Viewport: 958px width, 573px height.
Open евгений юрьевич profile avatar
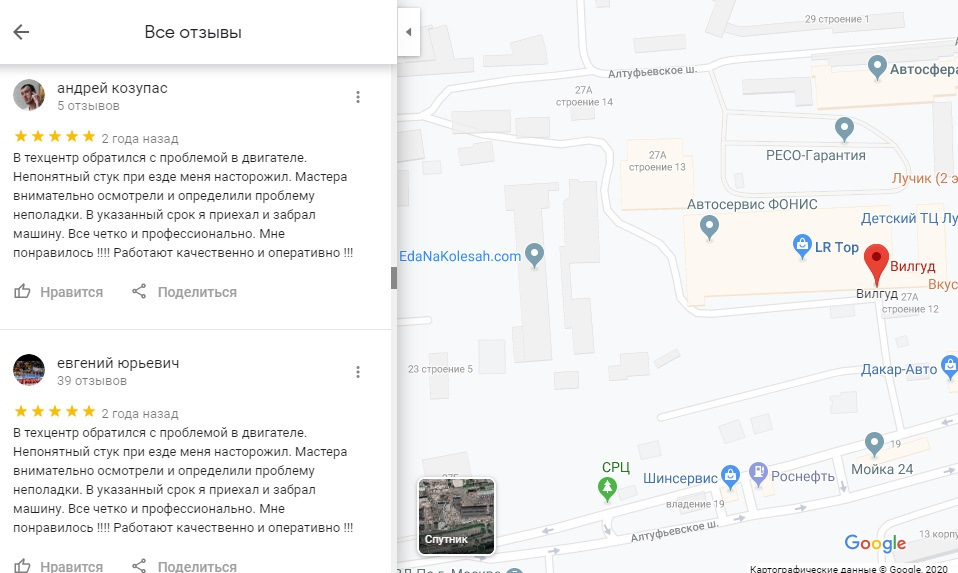tap(29, 370)
